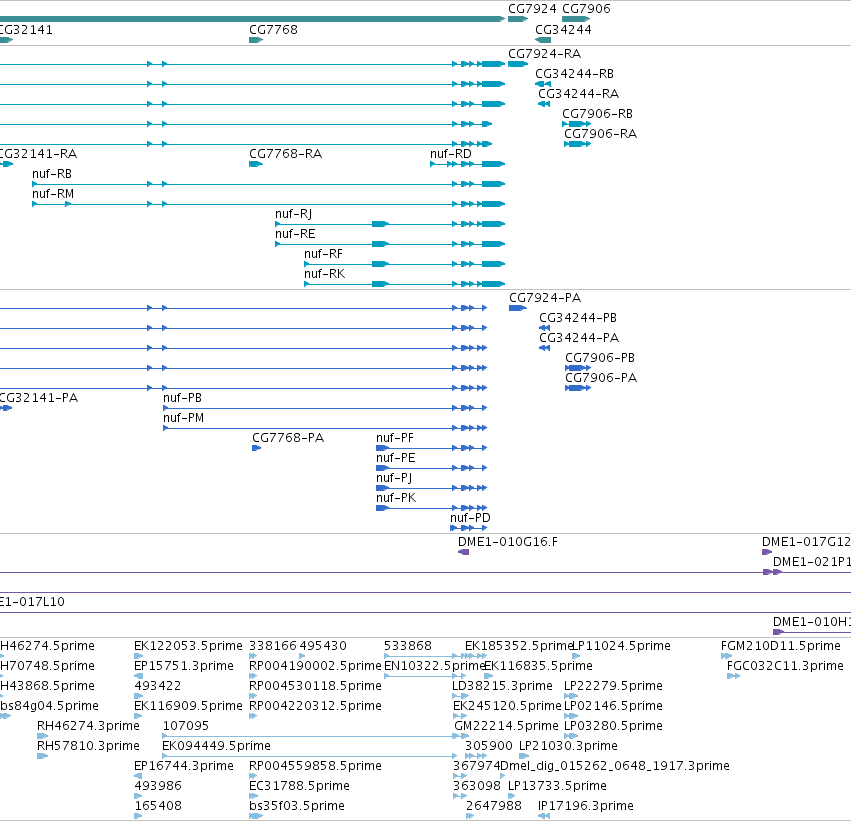Select the nuf-PJ protein feature

coord(431,488)
